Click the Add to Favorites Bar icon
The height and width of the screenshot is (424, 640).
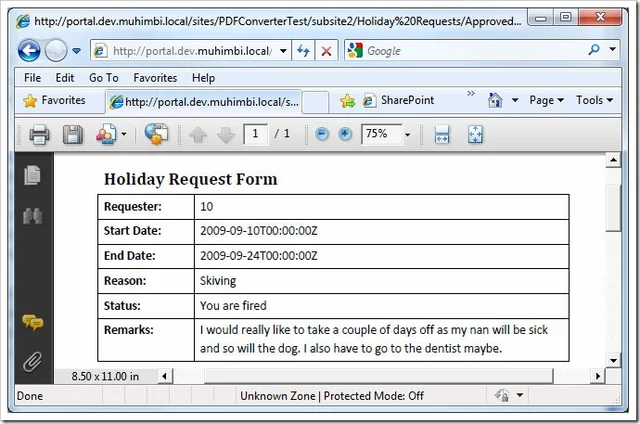tap(347, 100)
